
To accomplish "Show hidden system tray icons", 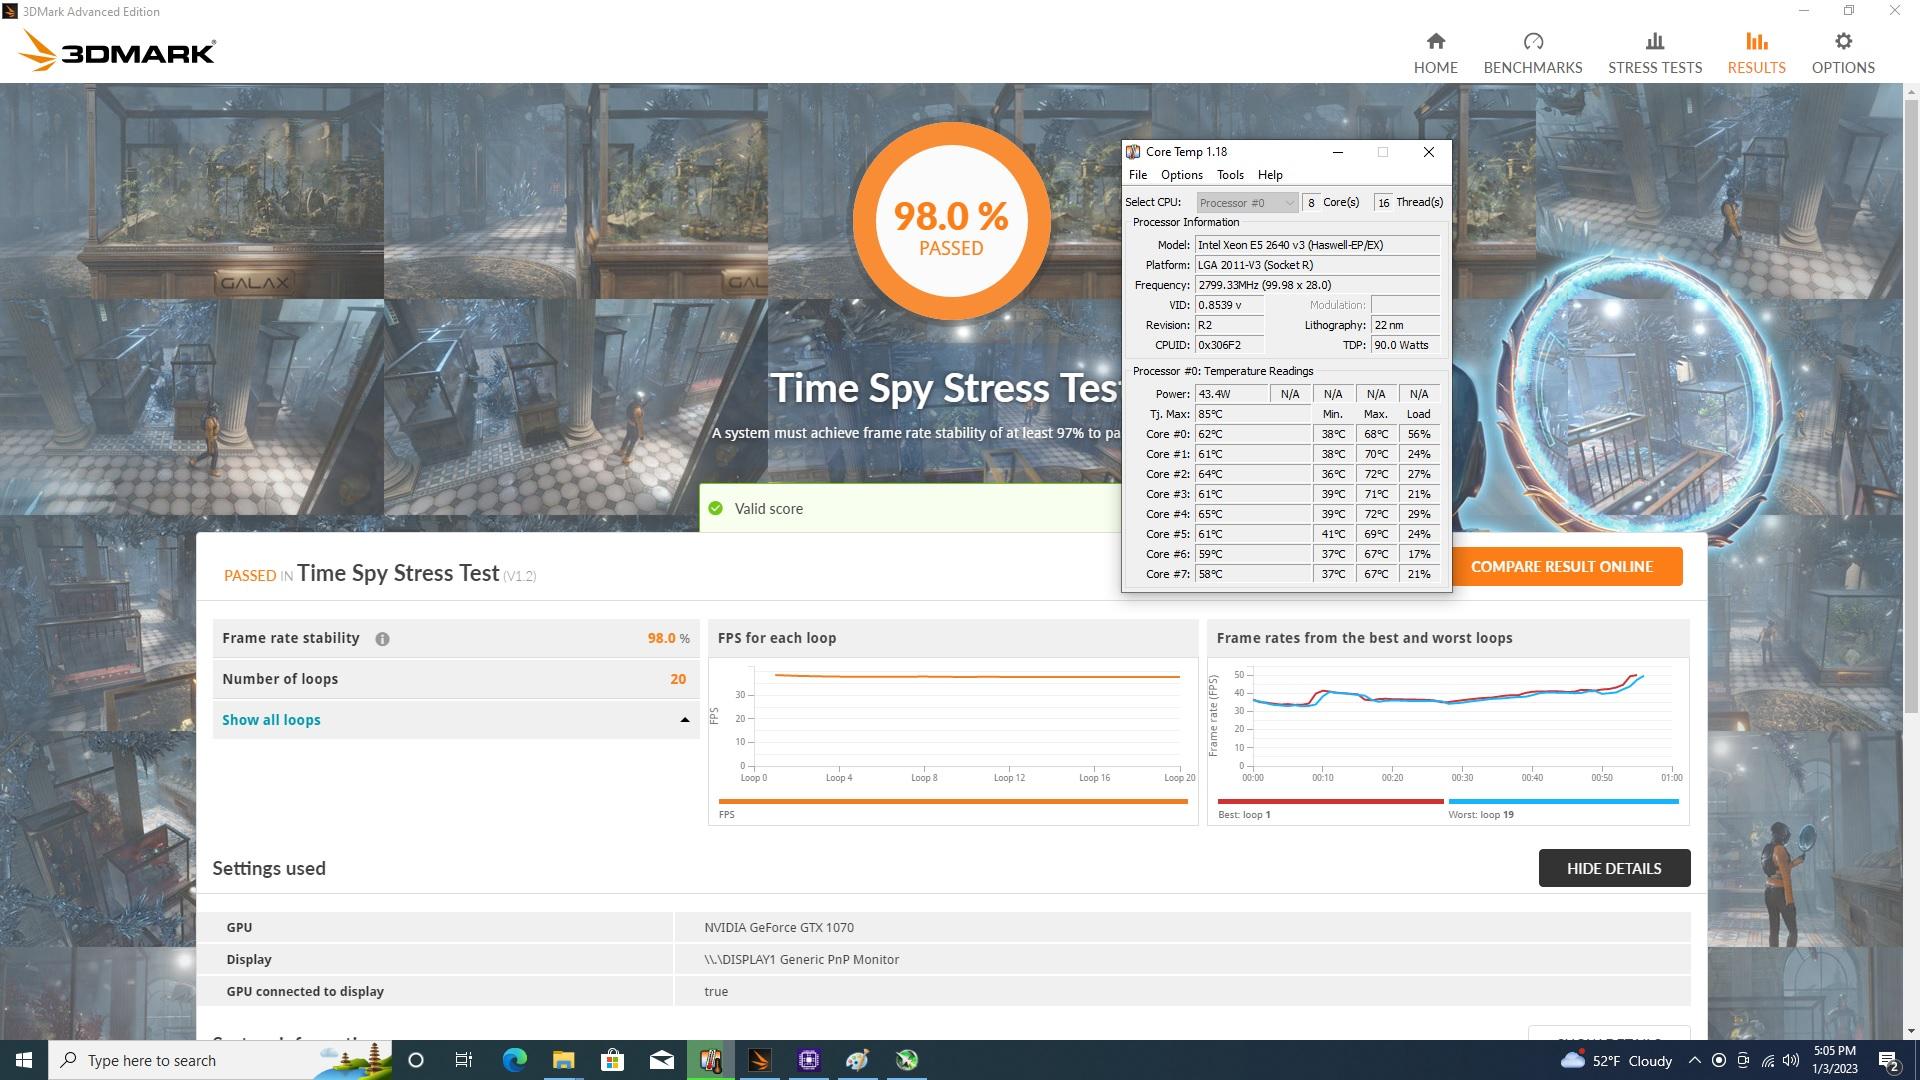I will tap(1694, 1060).
